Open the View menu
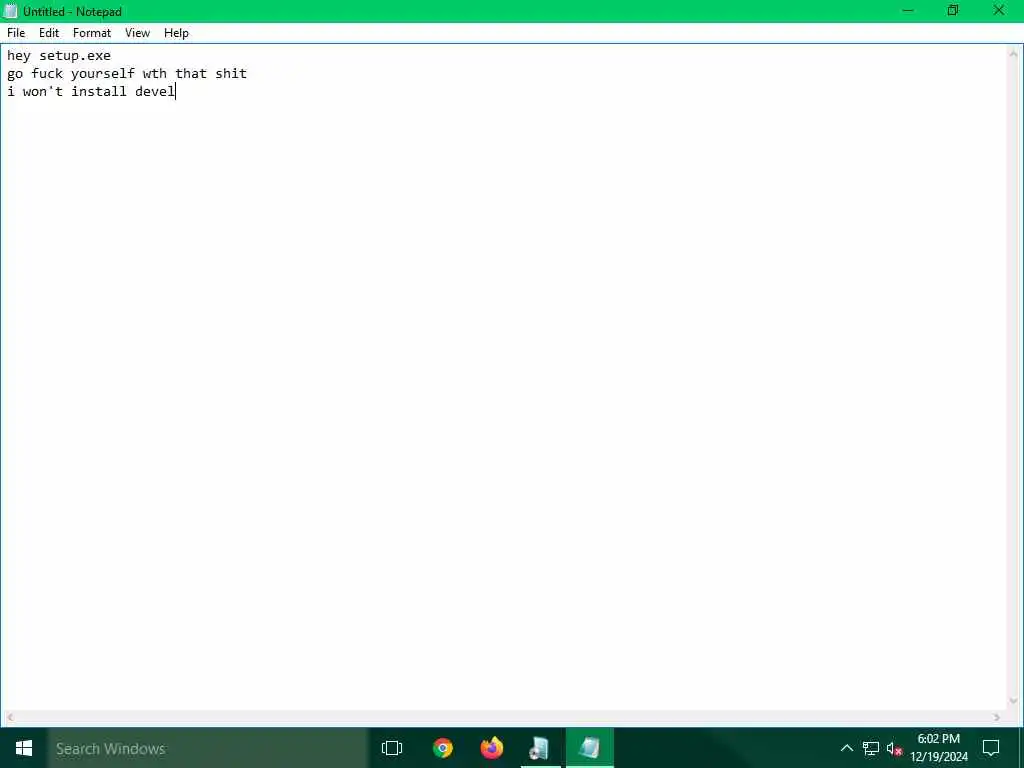Image resolution: width=1024 pixels, height=768 pixels. pyautogui.click(x=137, y=33)
